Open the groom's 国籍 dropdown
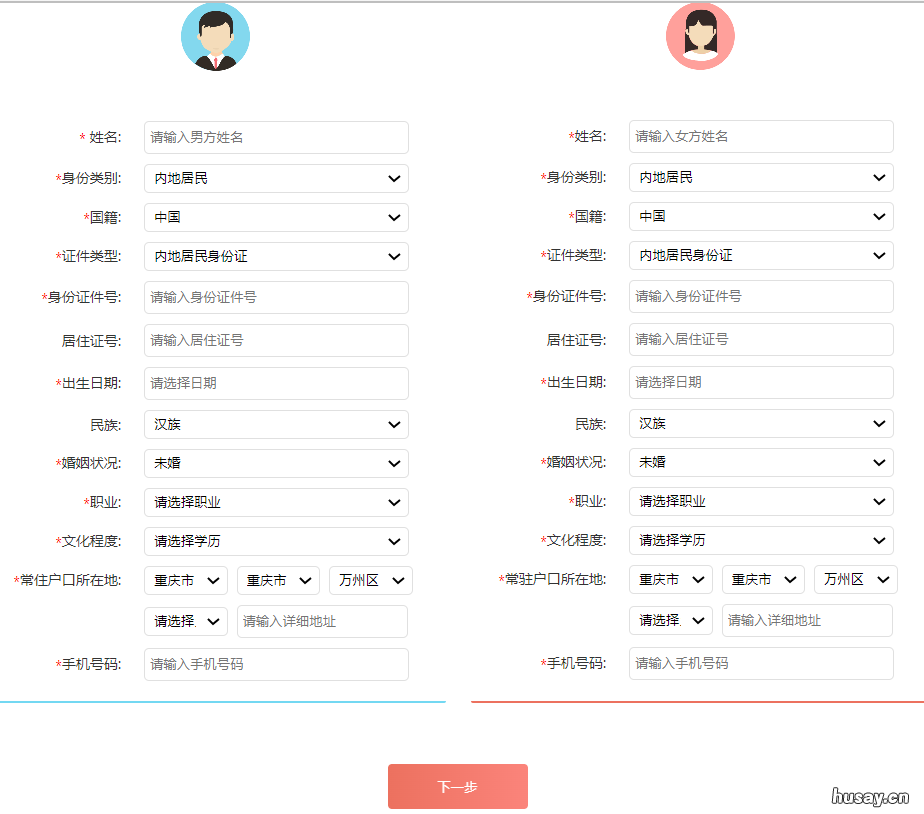 tap(276, 217)
